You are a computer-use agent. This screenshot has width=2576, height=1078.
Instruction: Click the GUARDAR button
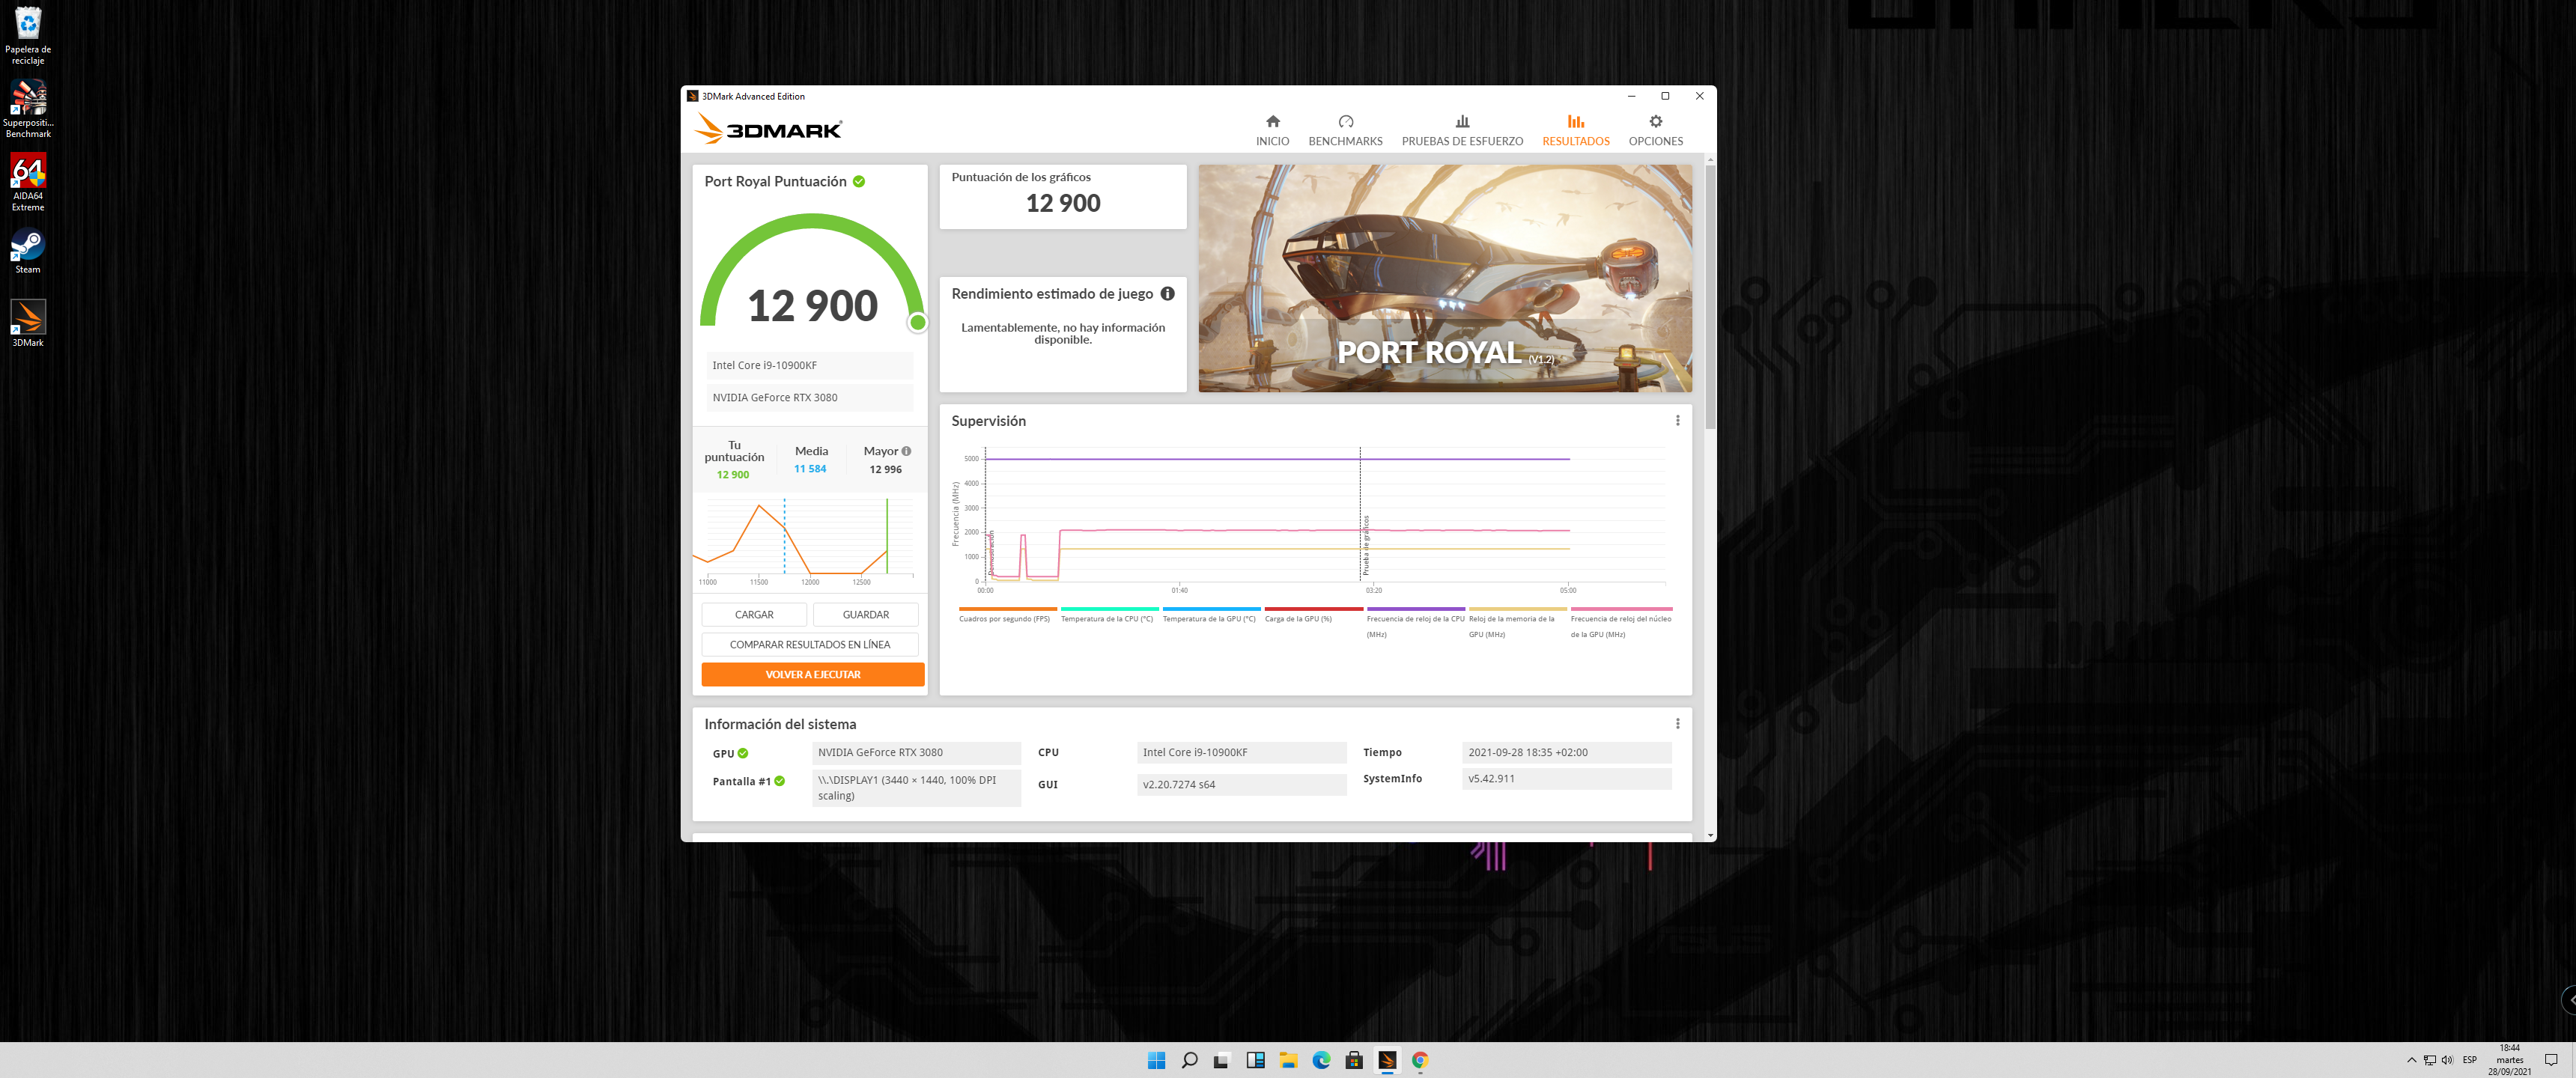(x=865, y=614)
